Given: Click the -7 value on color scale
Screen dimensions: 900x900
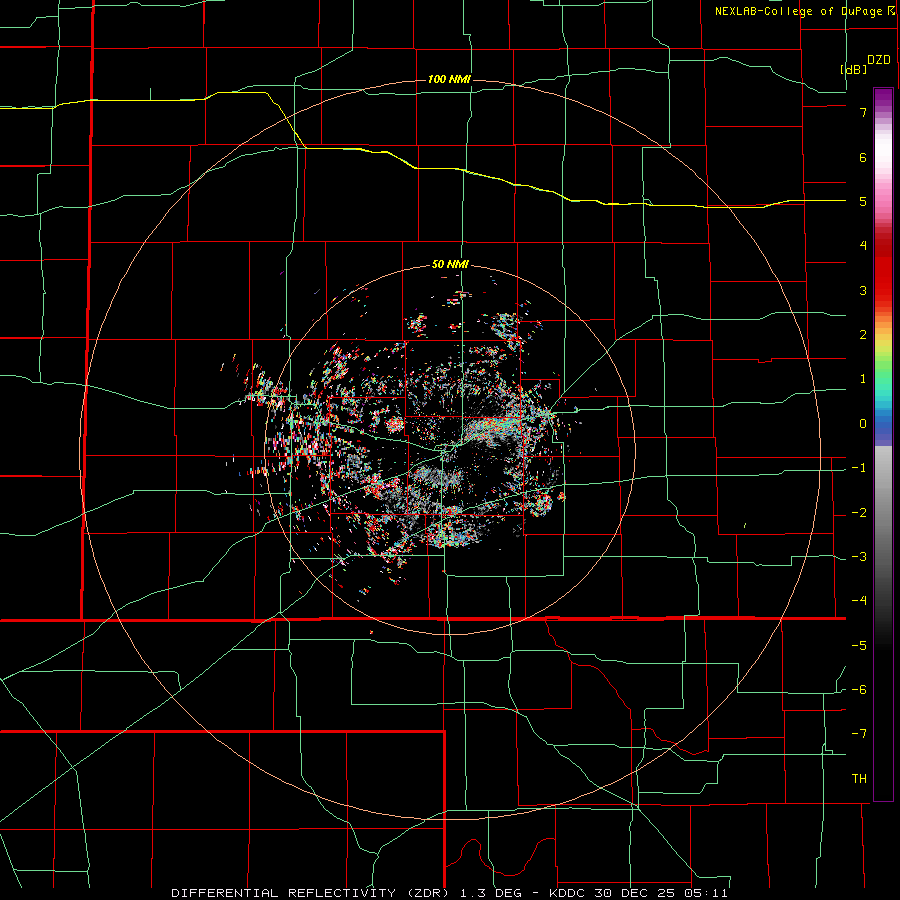Looking at the screenshot, I should click(x=859, y=734).
